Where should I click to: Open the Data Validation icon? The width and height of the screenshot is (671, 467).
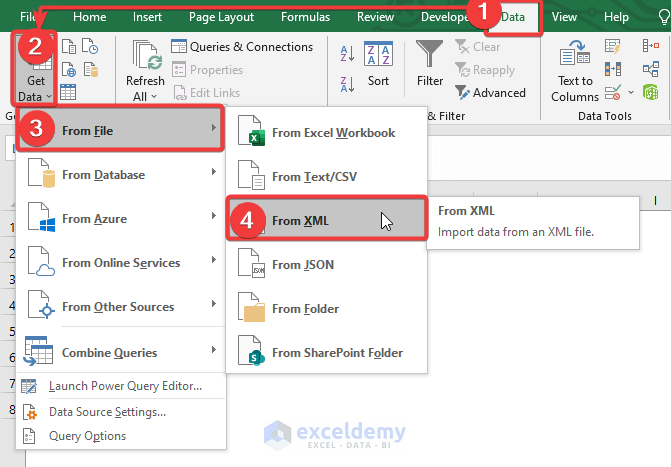[613, 92]
